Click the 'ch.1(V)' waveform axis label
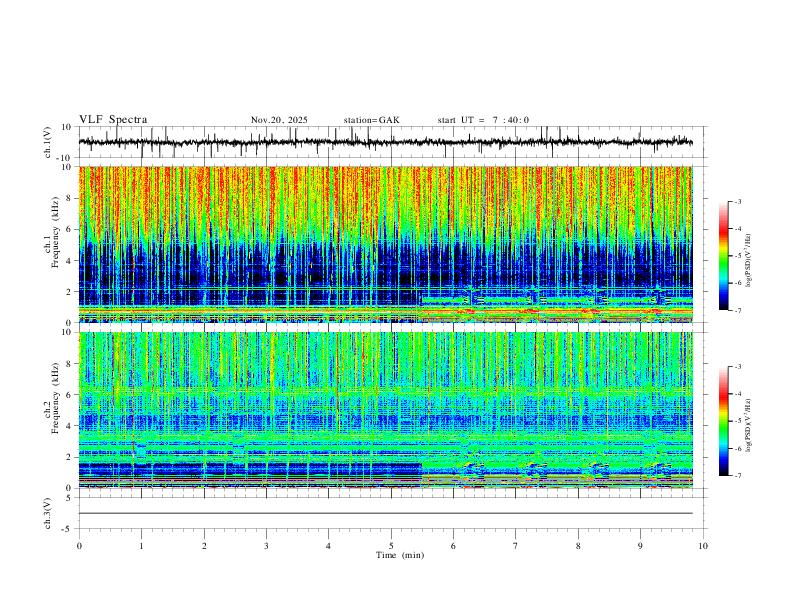Screen dimensions: 792x612 pyautogui.click(x=48, y=142)
